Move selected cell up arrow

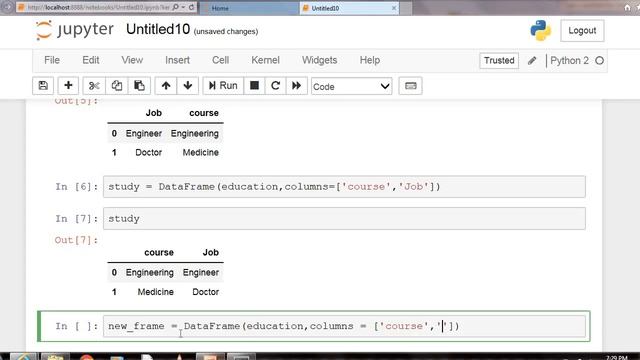click(x=166, y=86)
